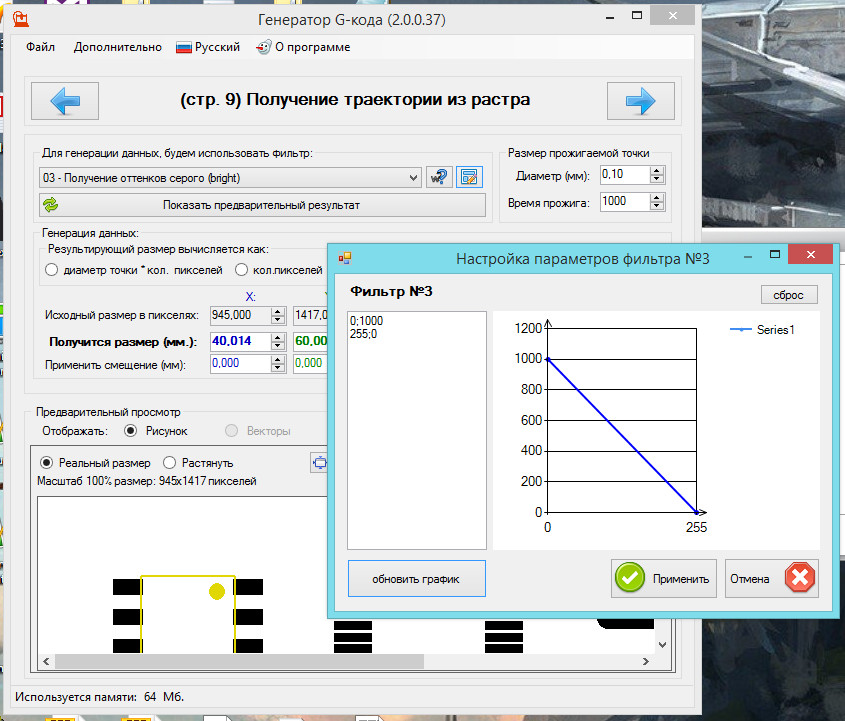Click preview scroll down arrow
The width and height of the screenshot is (845, 721).
(663, 644)
